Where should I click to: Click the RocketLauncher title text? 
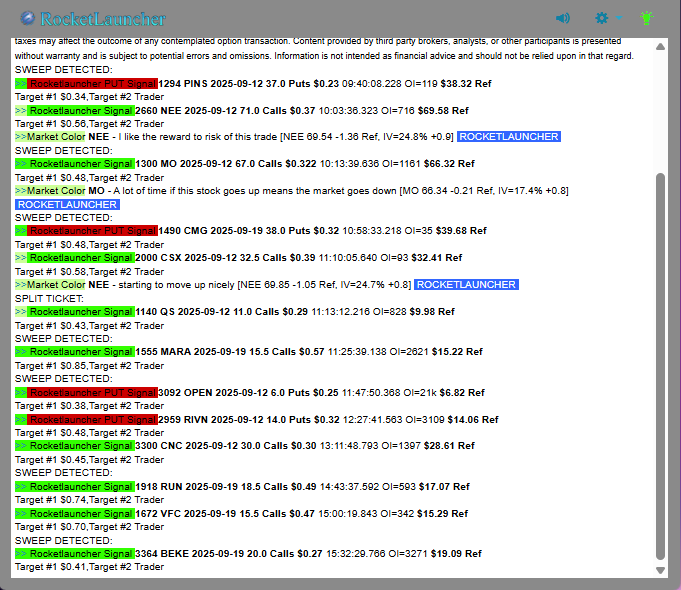103,19
